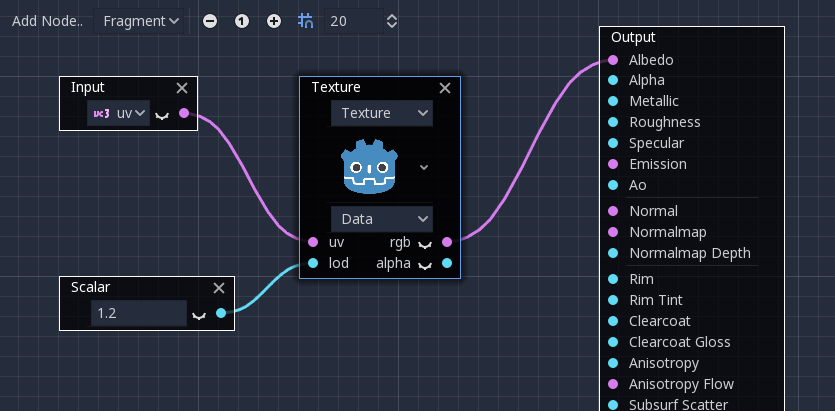Click the Godot icon texture thumbnail
Viewport: 835px width, 411px height.
[371, 166]
